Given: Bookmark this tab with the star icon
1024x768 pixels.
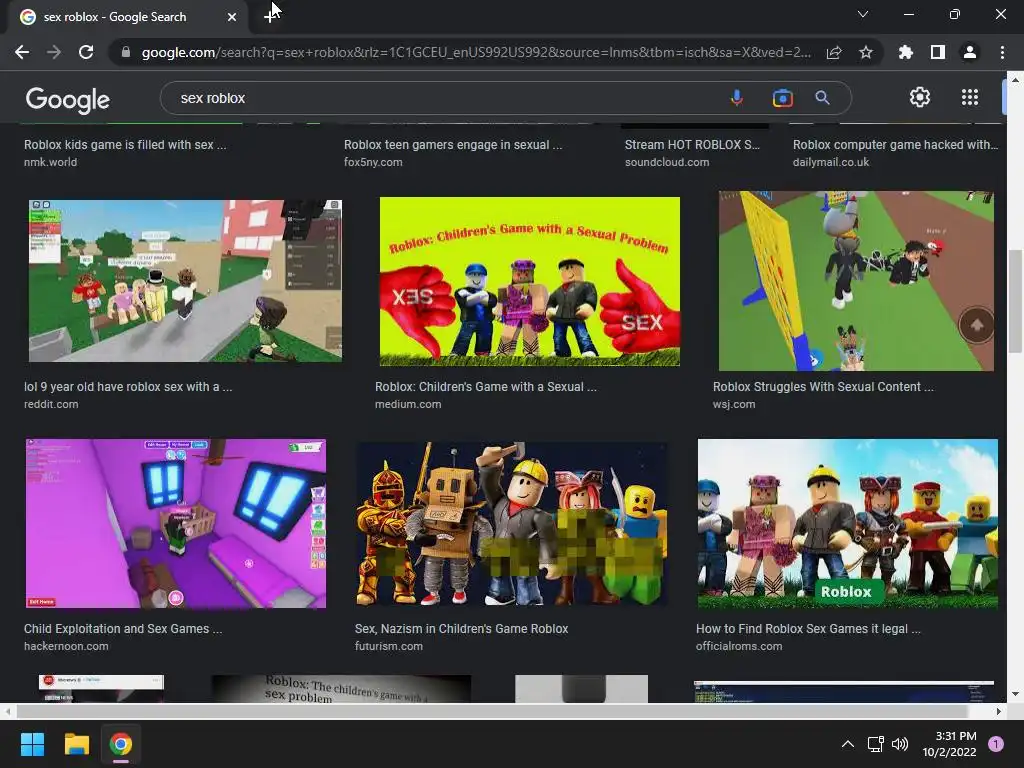Looking at the screenshot, I should click(x=866, y=52).
